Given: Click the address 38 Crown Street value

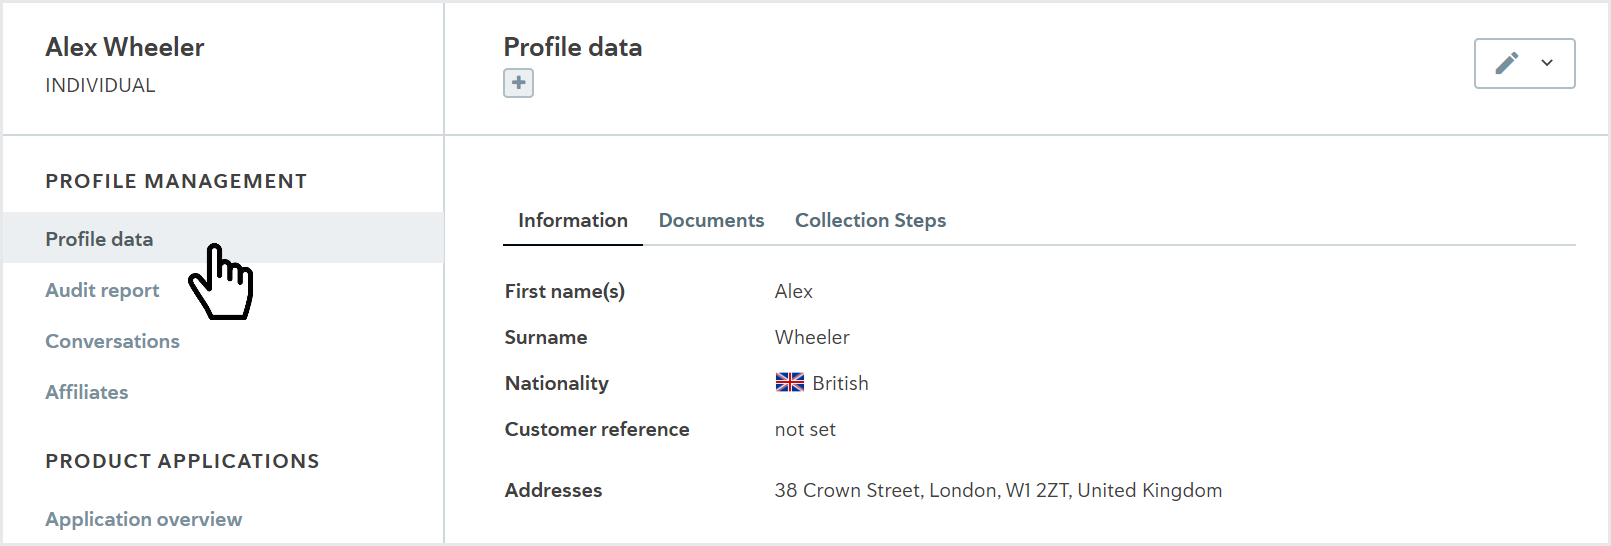Looking at the screenshot, I should [998, 490].
